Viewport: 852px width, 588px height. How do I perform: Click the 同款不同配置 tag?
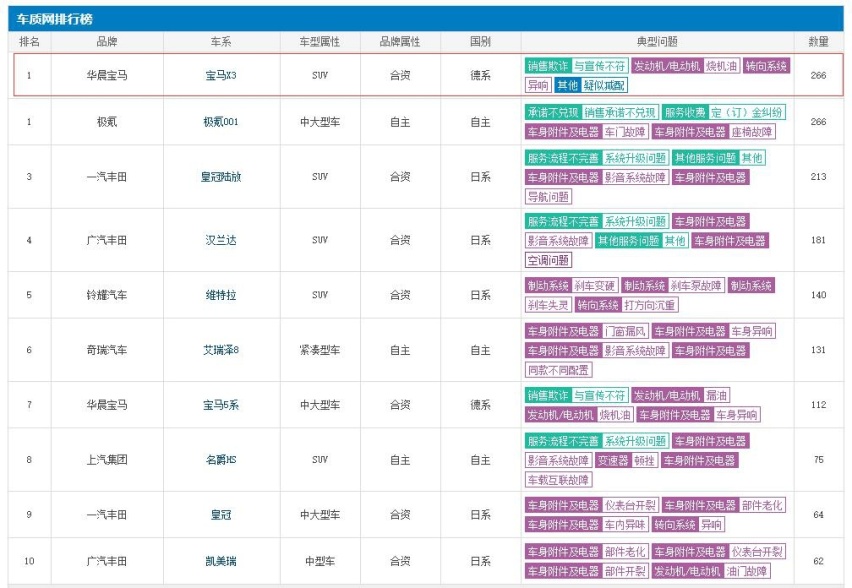coord(558,370)
